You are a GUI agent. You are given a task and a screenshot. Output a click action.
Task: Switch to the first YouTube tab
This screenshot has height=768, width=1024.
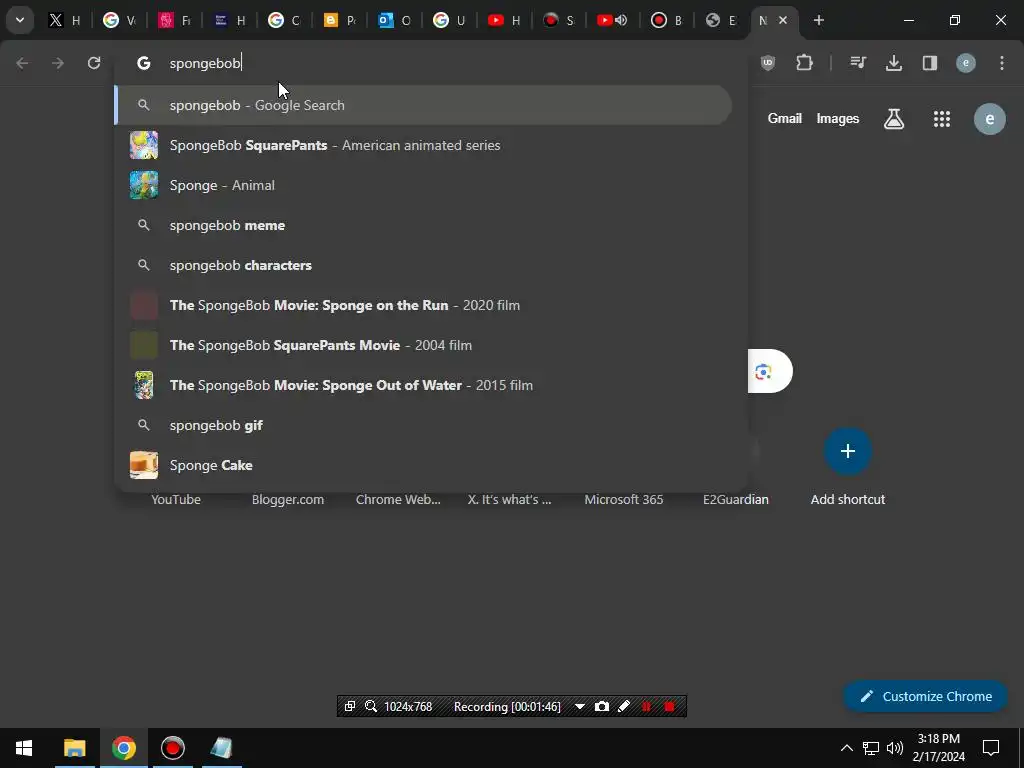click(x=505, y=20)
